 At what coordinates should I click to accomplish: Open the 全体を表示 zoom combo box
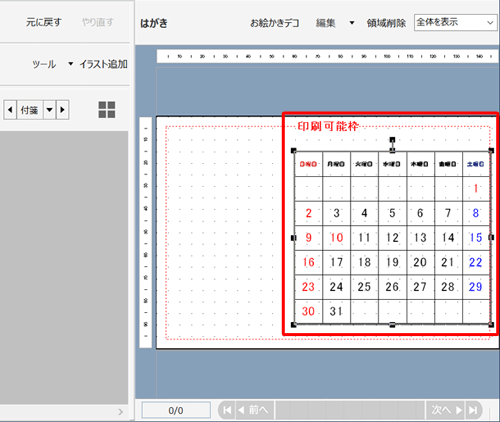click(455, 22)
